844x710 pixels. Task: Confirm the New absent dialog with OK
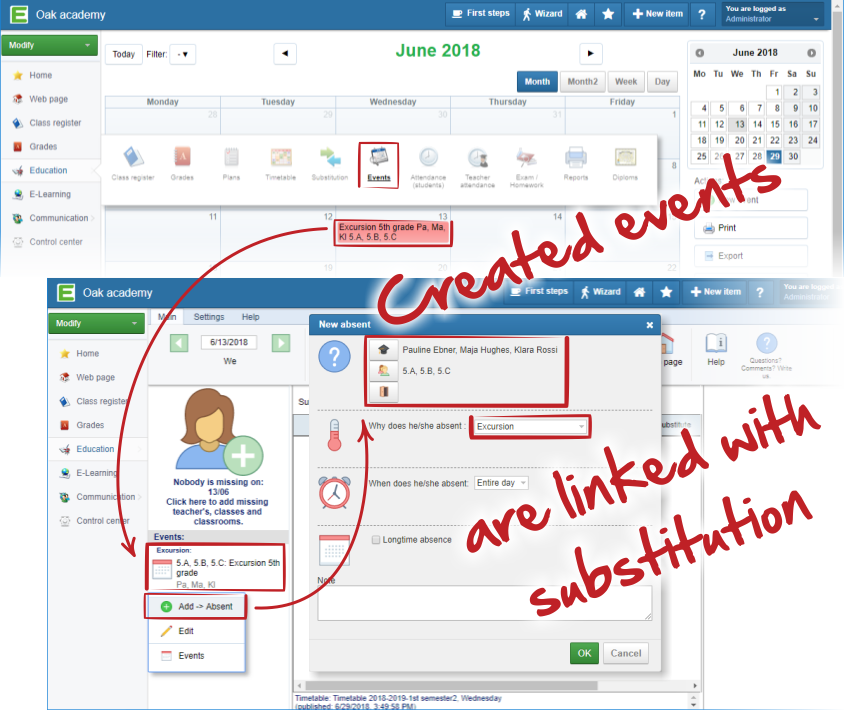tap(584, 653)
